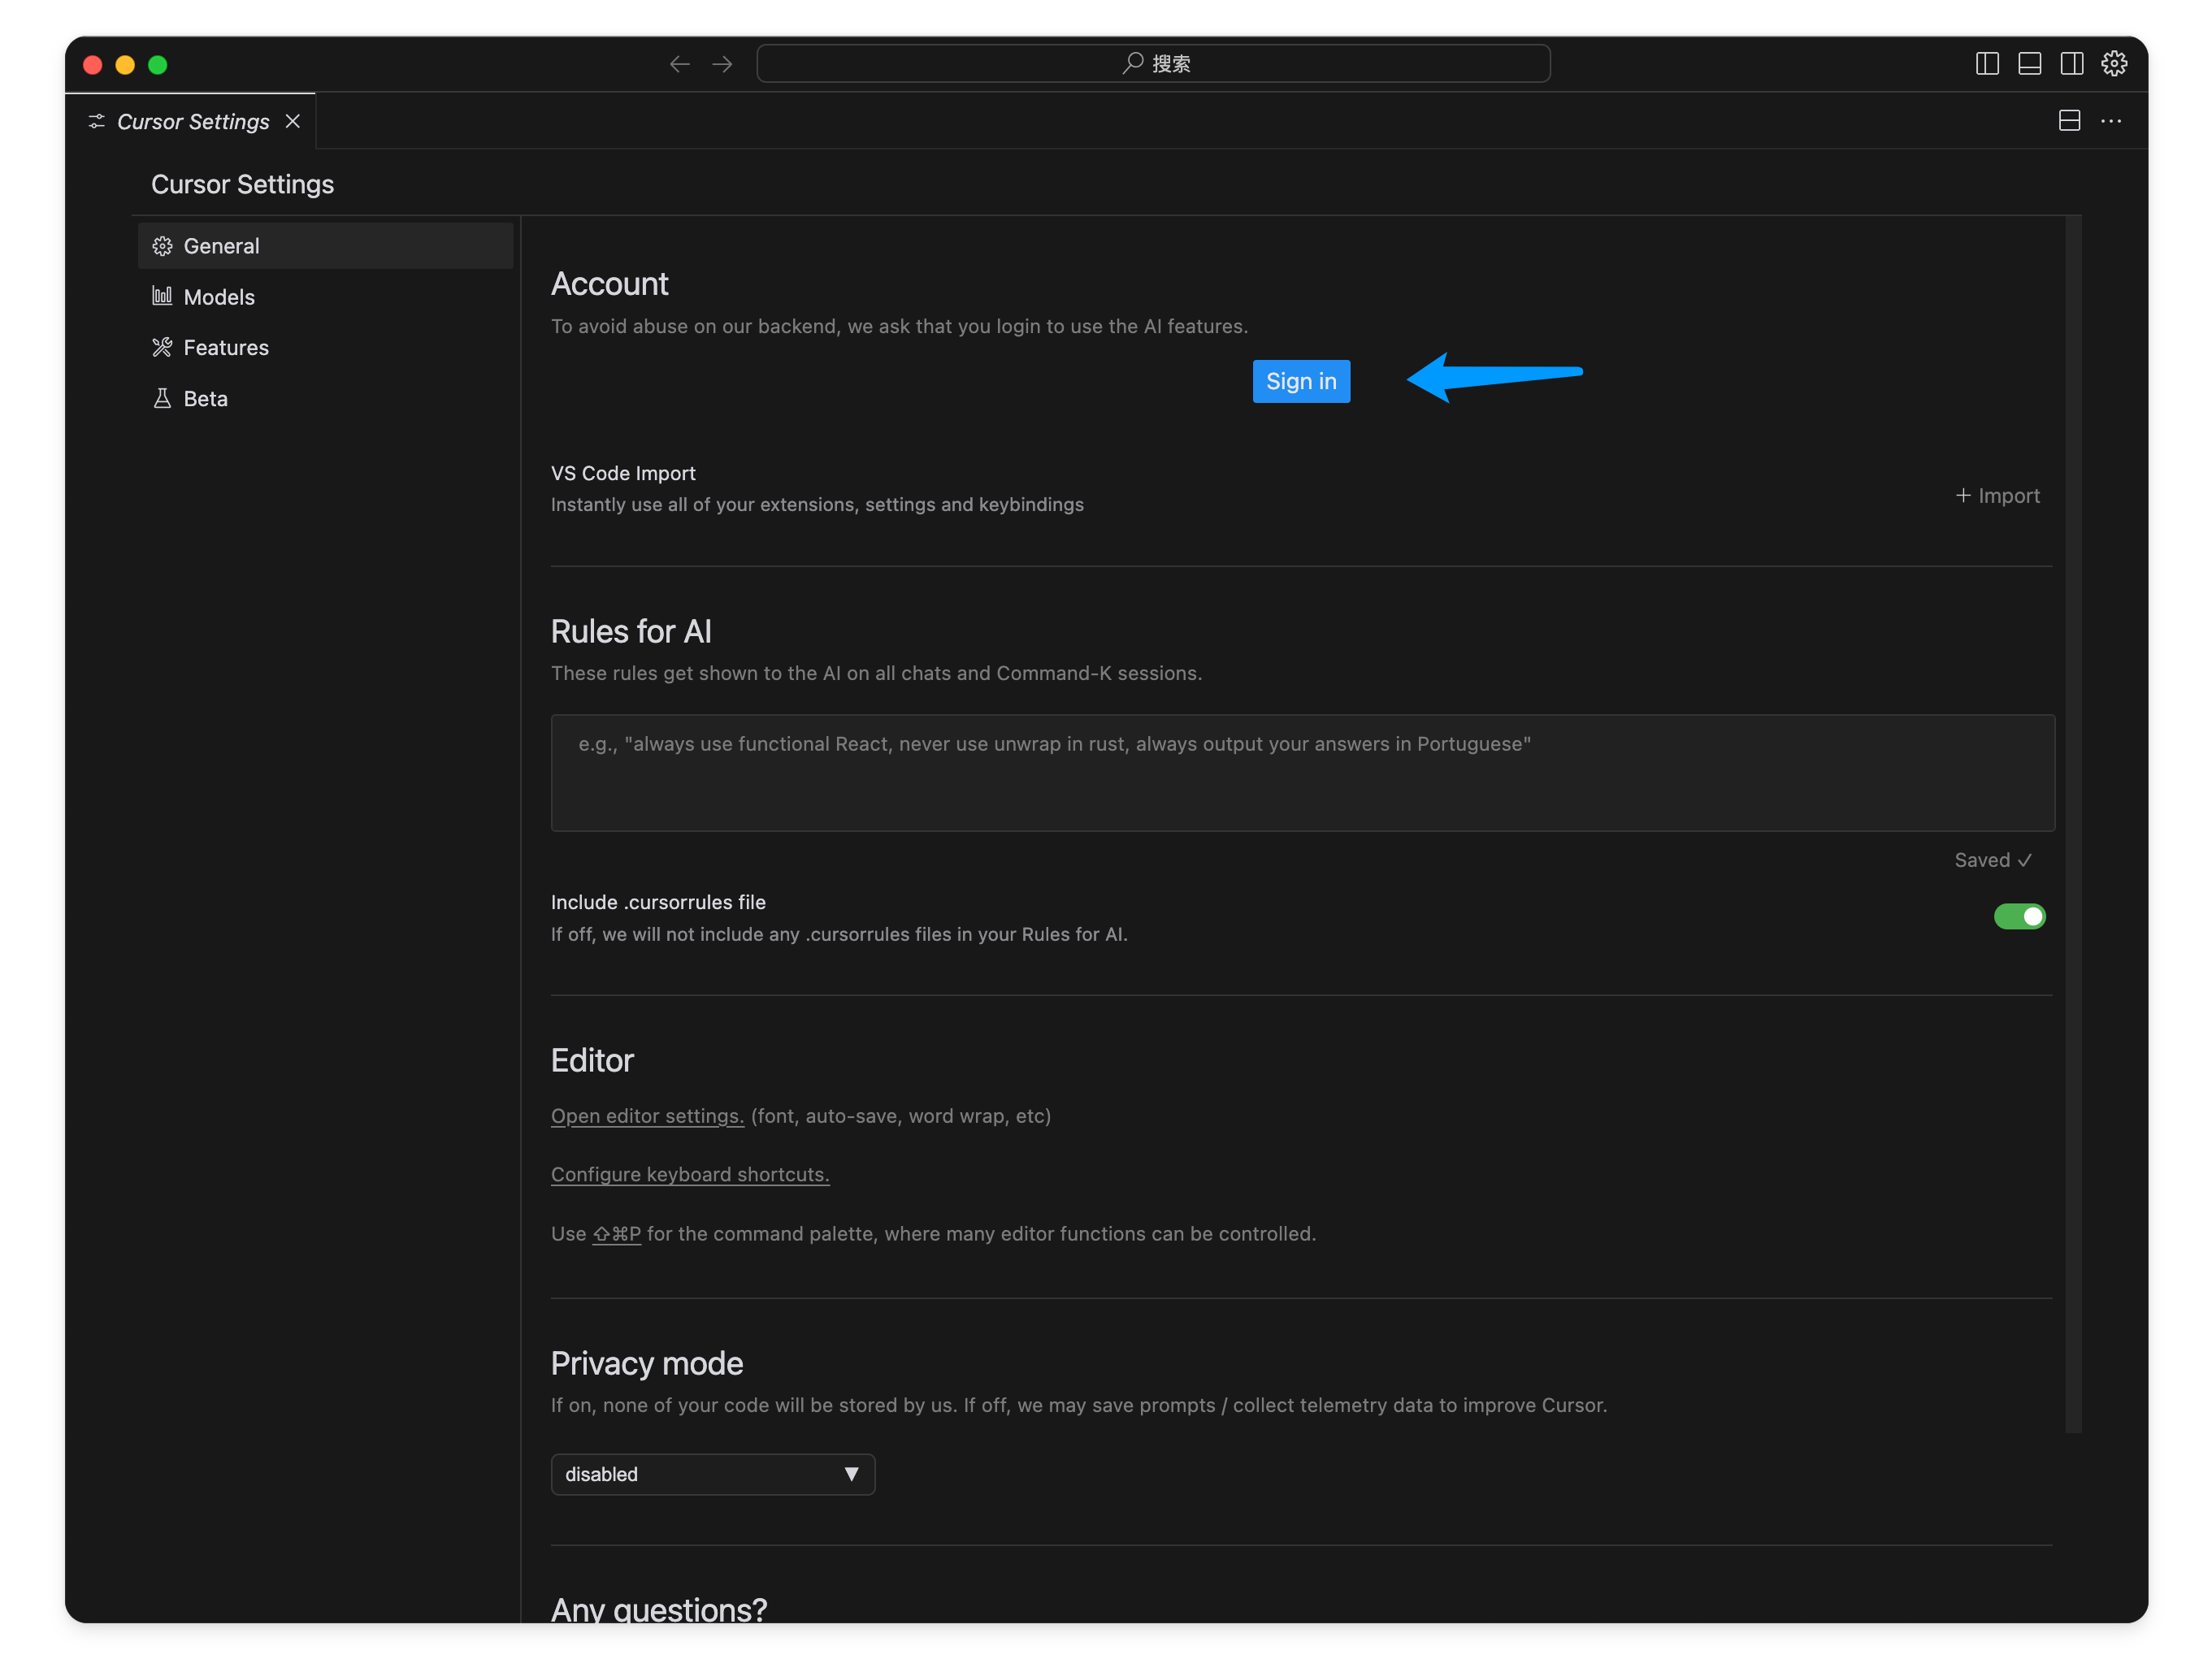
Task: Click the VS Code Import label
Action: click(623, 473)
